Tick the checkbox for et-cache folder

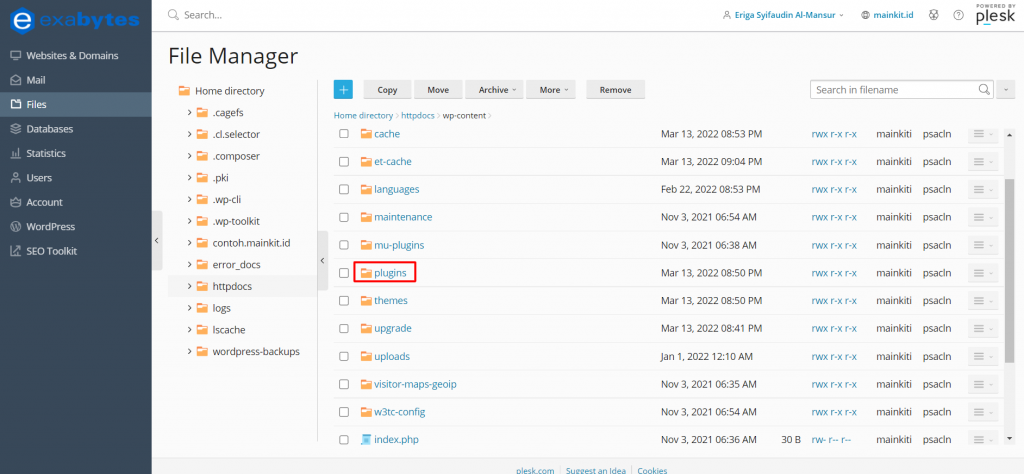pyautogui.click(x=344, y=161)
